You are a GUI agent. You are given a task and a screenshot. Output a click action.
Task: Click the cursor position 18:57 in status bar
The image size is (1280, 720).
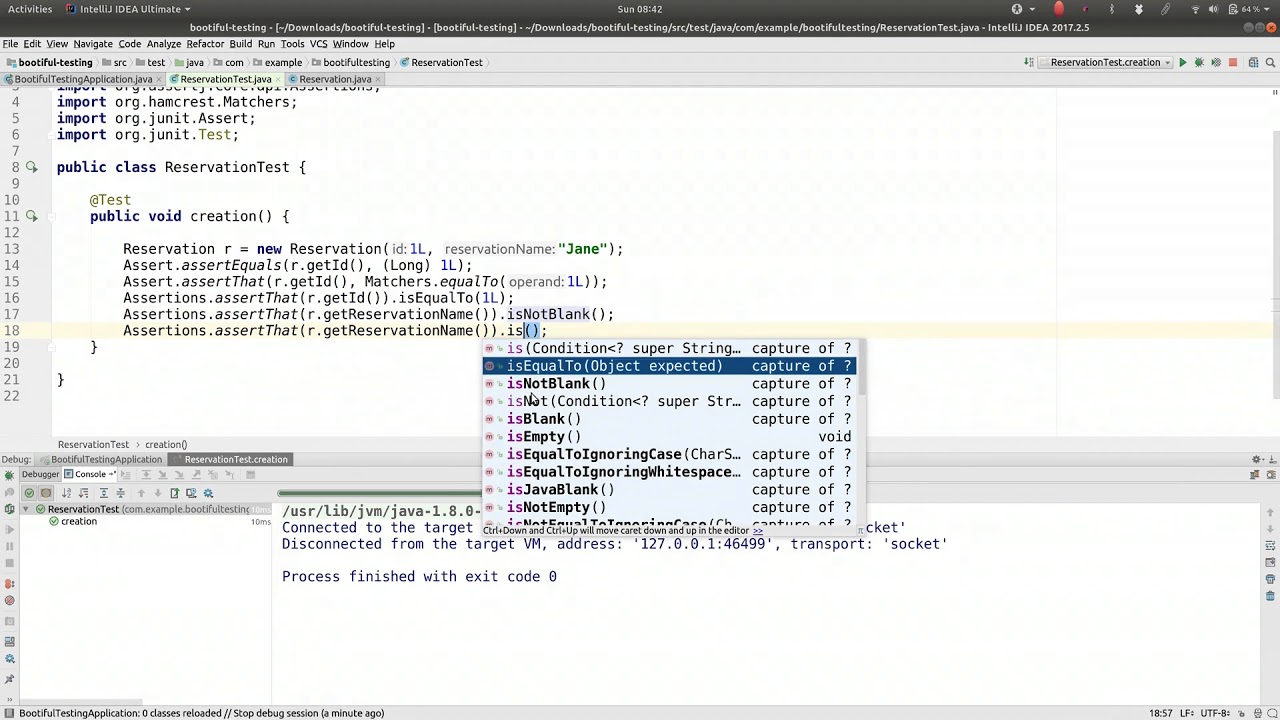(x=1161, y=713)
